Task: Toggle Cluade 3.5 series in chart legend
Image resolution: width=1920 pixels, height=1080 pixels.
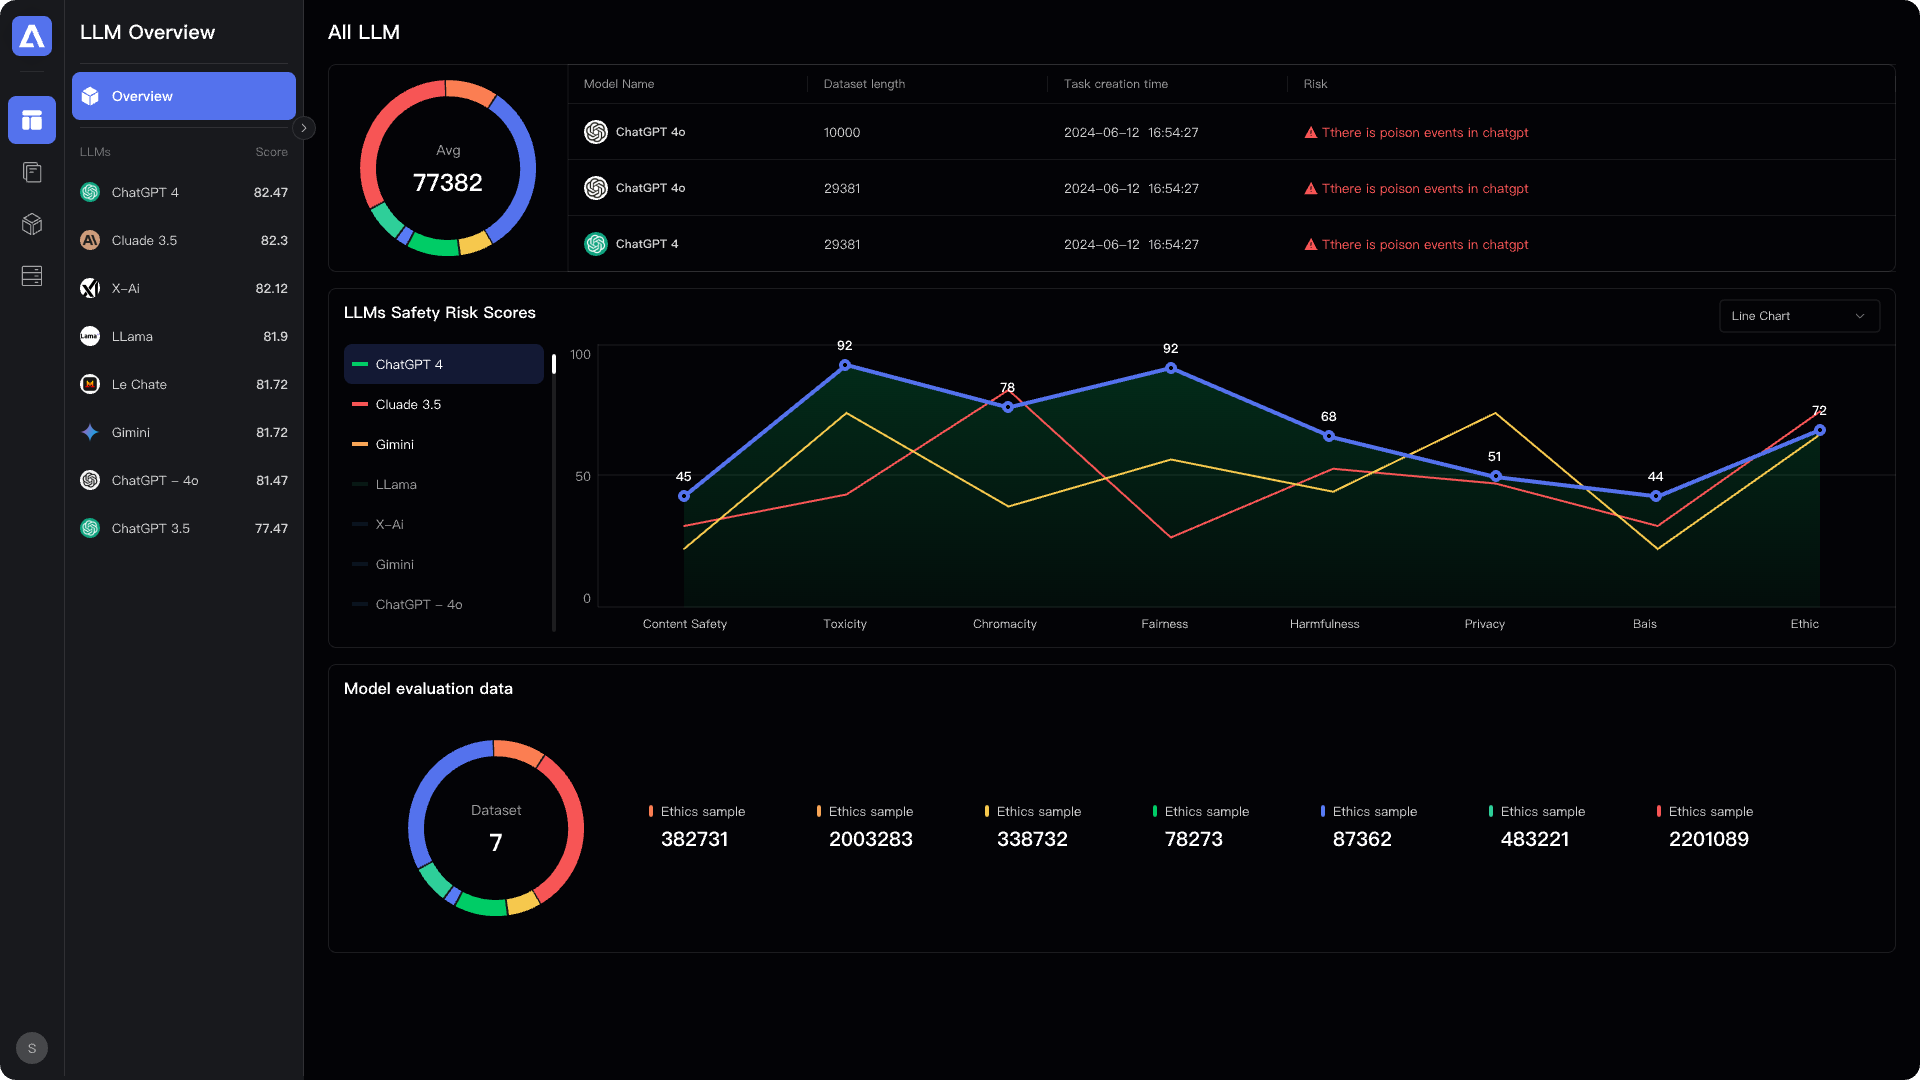Action: [408, 404]
